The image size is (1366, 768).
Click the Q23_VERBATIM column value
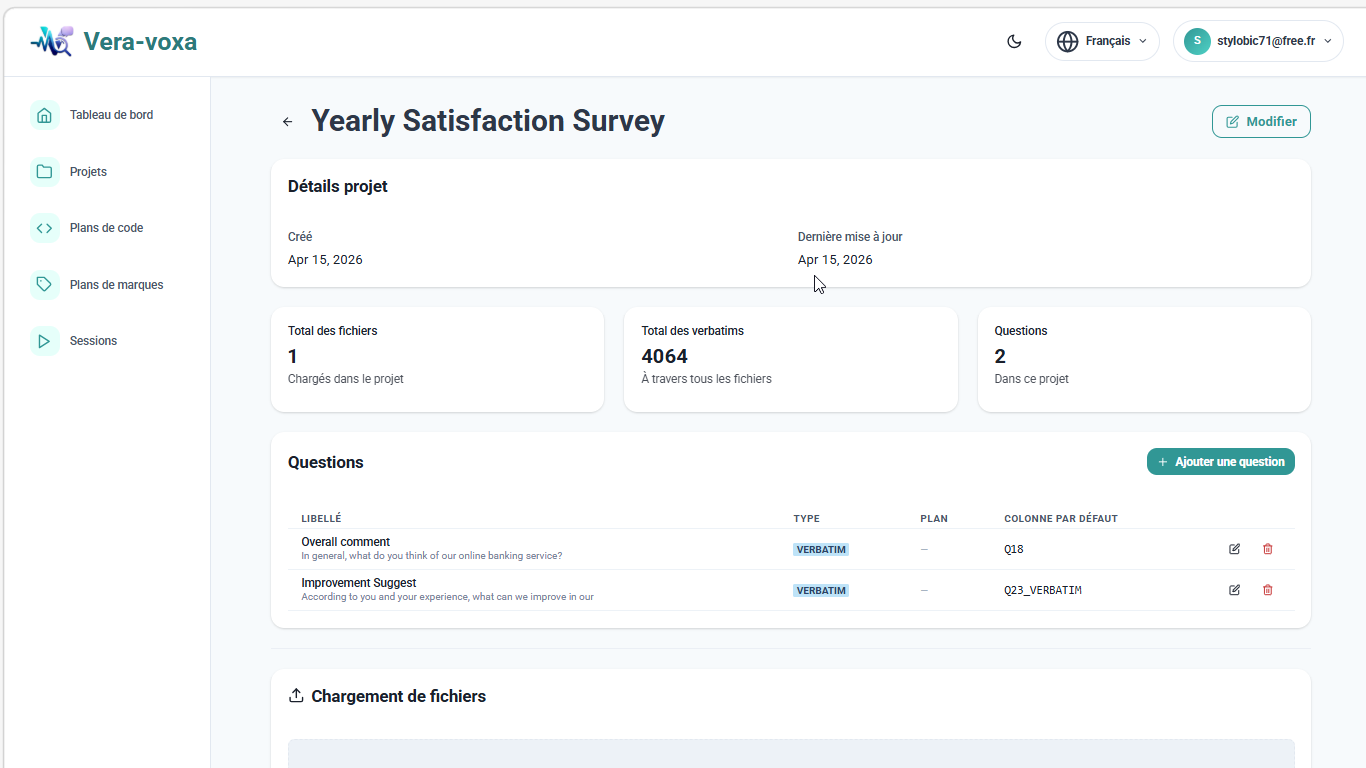pos(1043,590)
